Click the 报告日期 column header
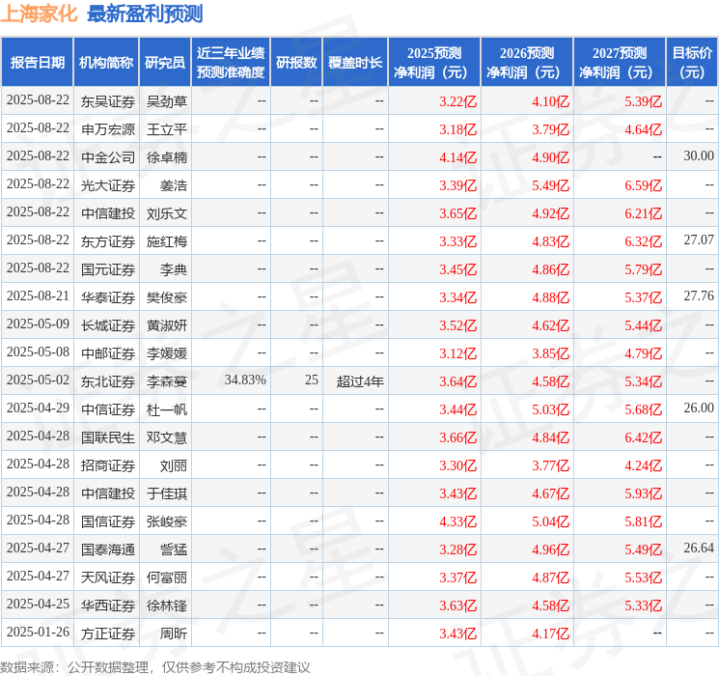 [37, 62]
